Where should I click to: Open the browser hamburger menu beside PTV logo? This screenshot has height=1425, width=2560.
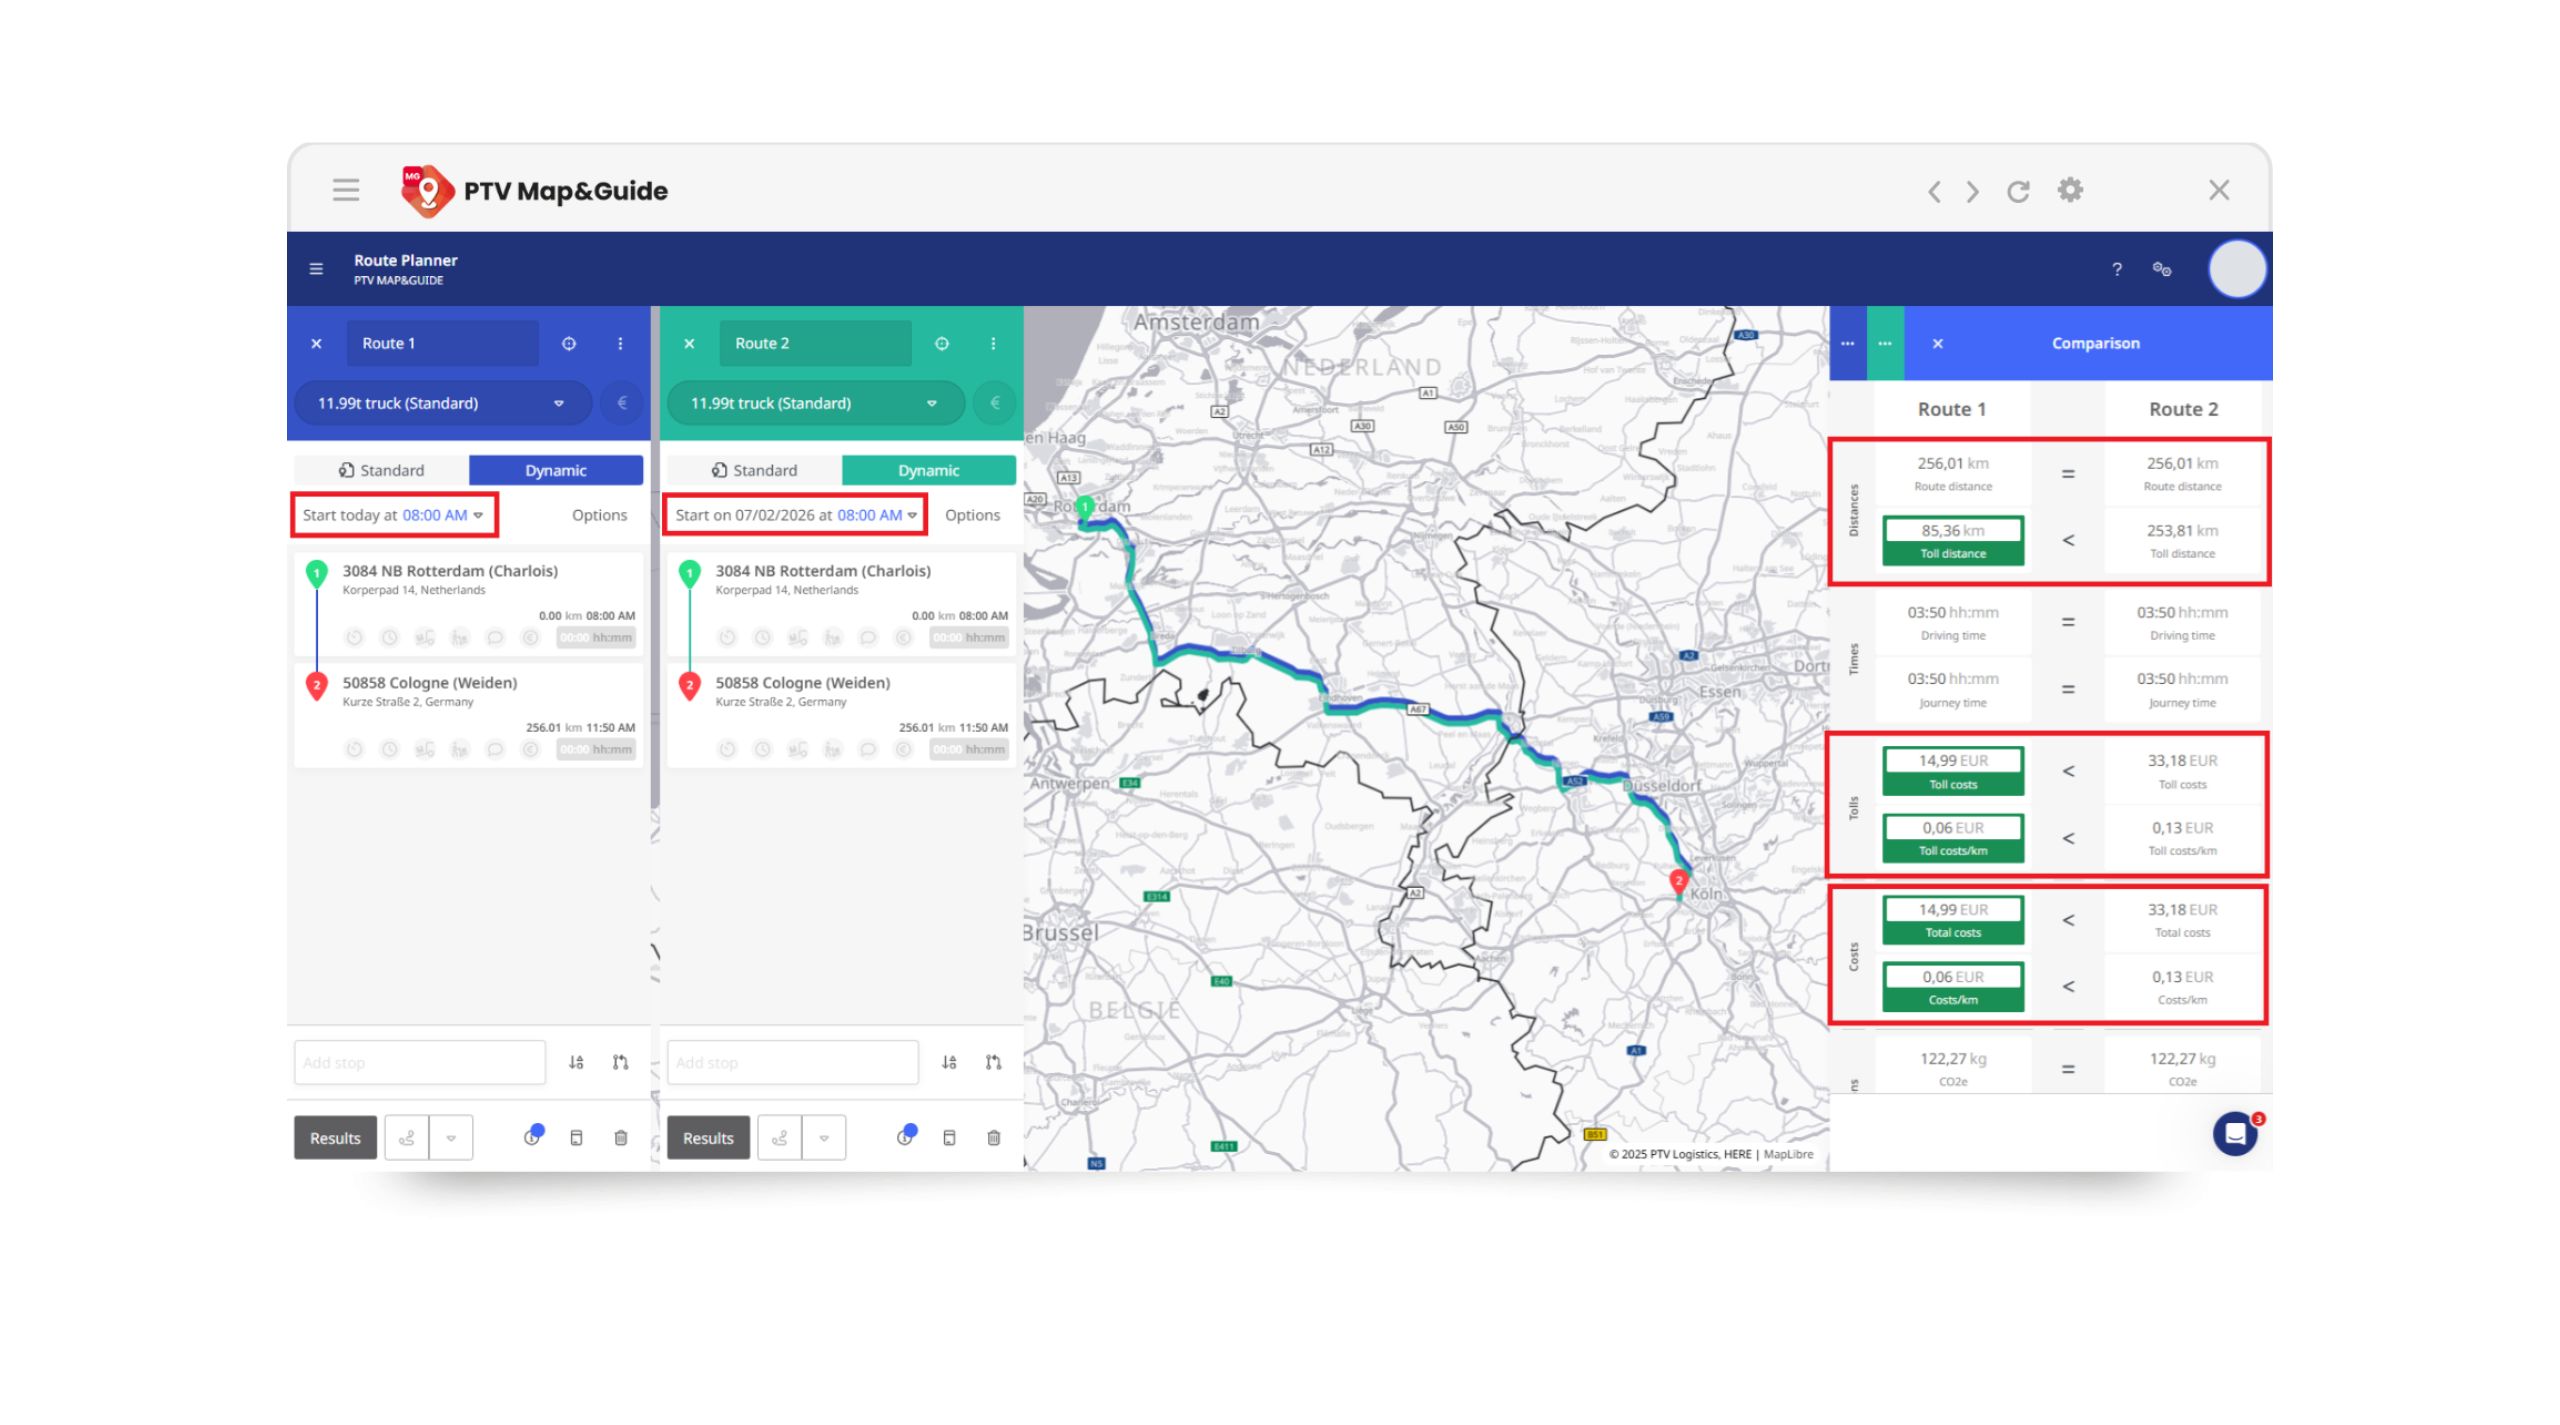coord(346,190)
